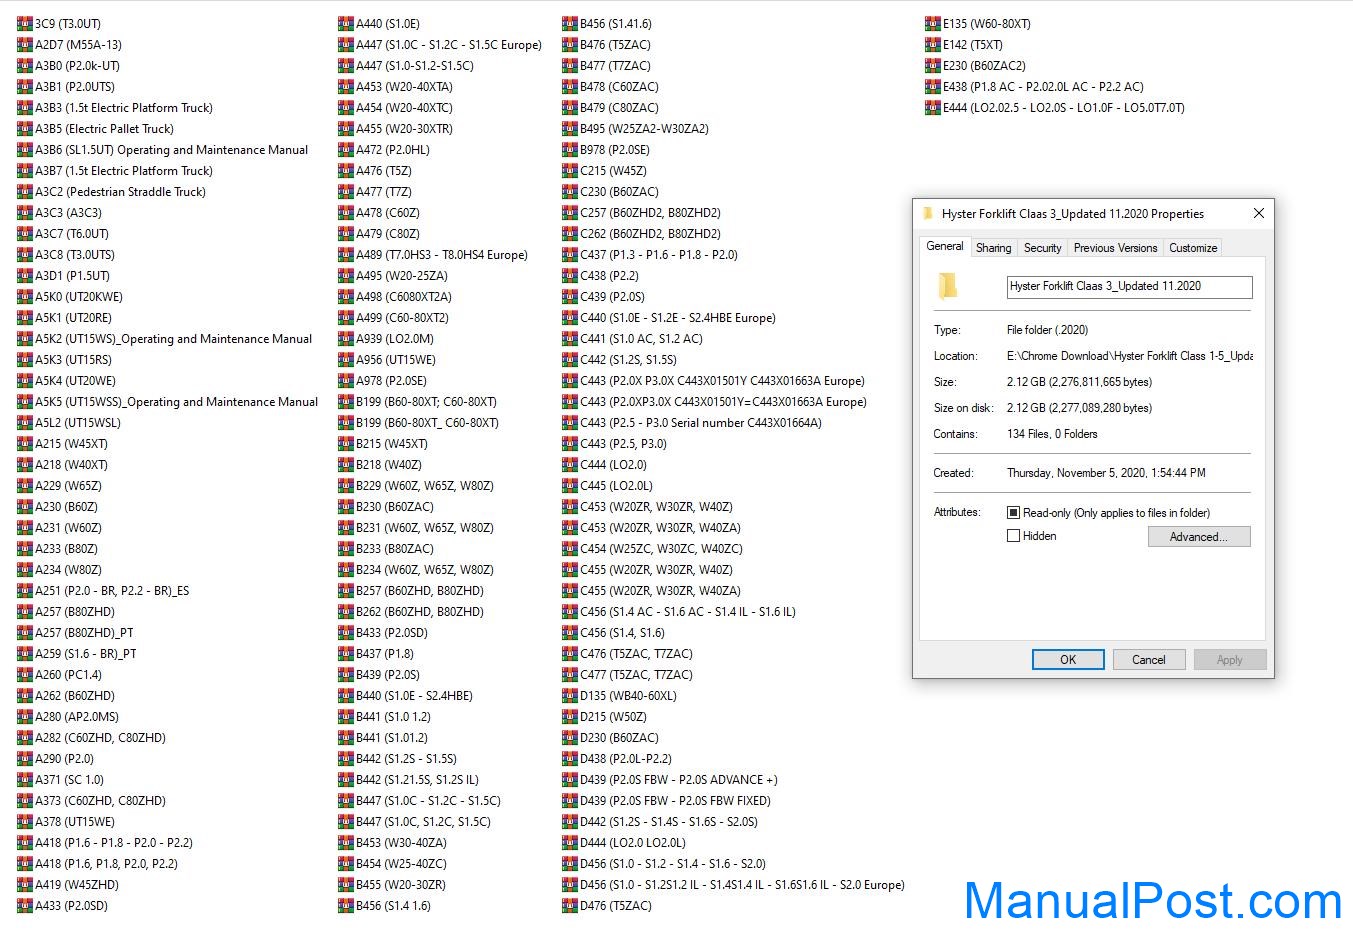Click the archive icon for B456 (S1.41.6)
Screen dimensions: 1353x935
[x=570, y=23]
